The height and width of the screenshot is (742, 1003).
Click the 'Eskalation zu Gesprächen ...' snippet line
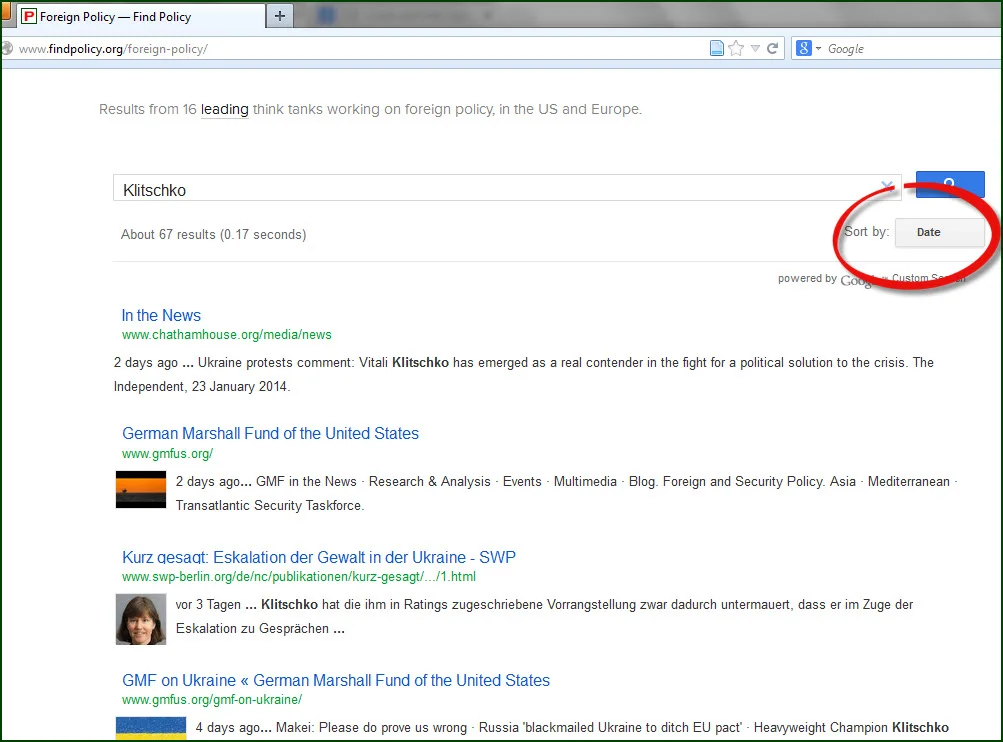tap(260, 629)
